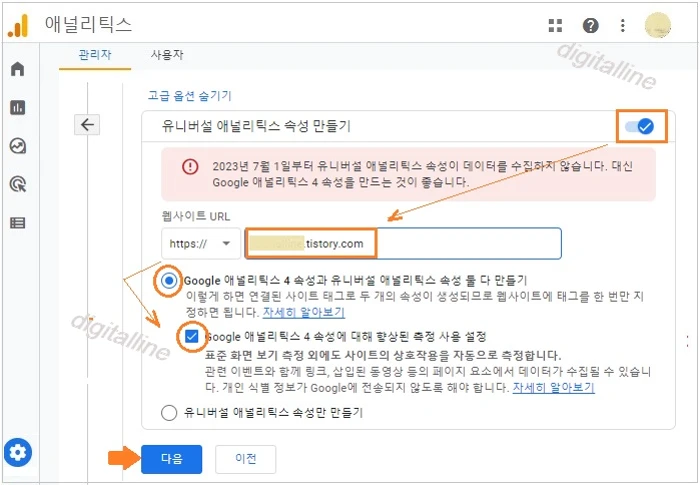
Task: Open Reports bar chart icon in sidebar
Action: click(18, 108)
